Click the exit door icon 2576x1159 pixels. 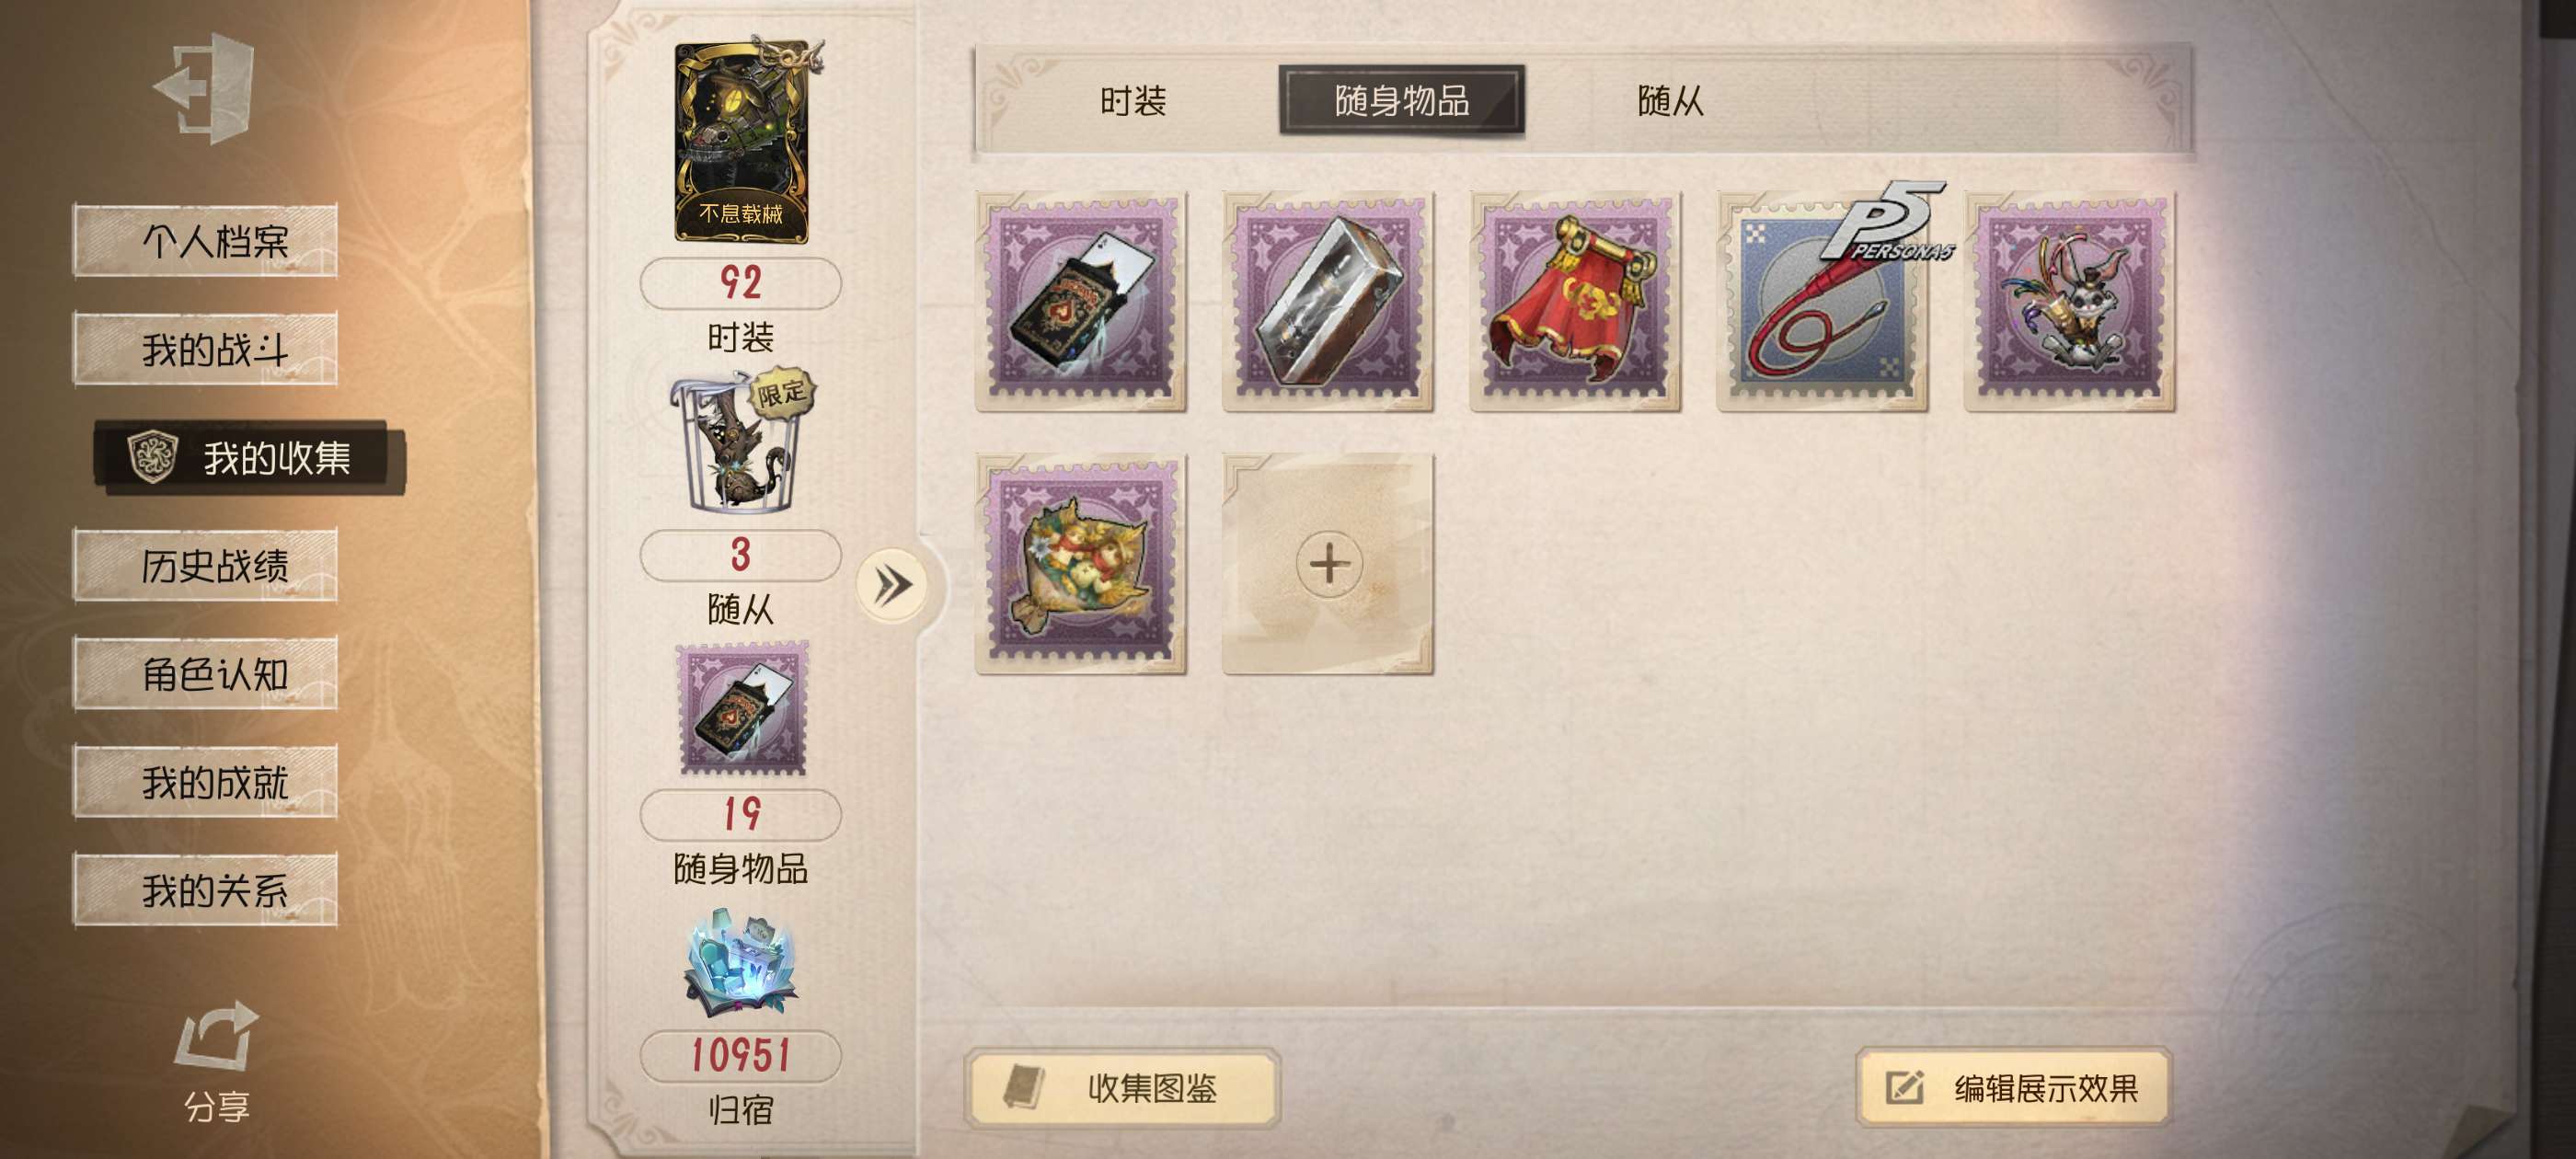click(205, 89)
